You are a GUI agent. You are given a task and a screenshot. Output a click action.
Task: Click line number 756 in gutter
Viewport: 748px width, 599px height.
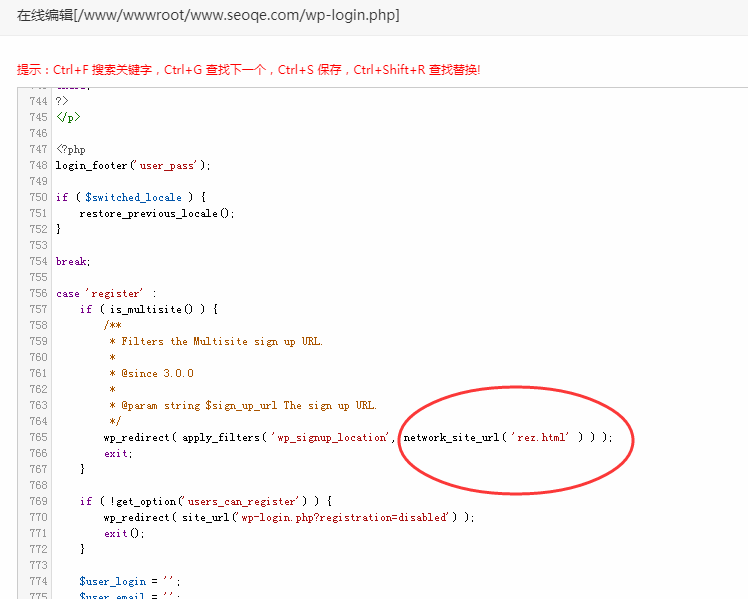coord(38,293)
